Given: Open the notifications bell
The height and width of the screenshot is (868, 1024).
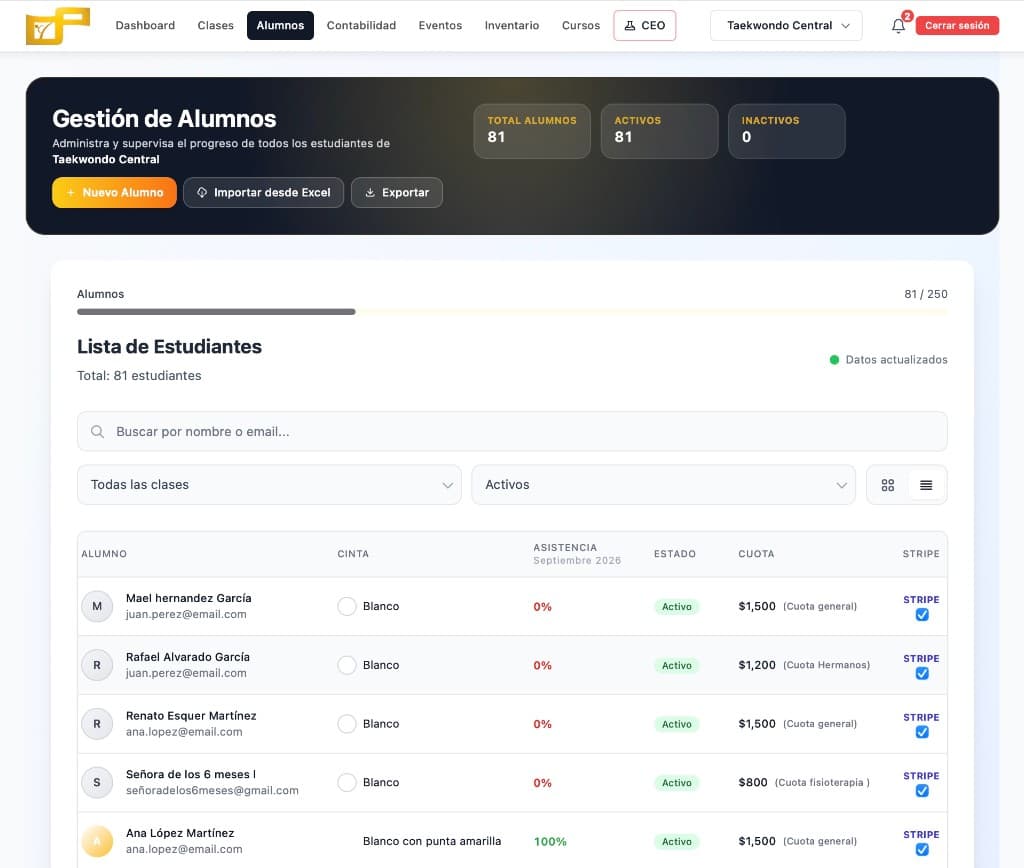Looking at the screenshot, I should 899,25.
